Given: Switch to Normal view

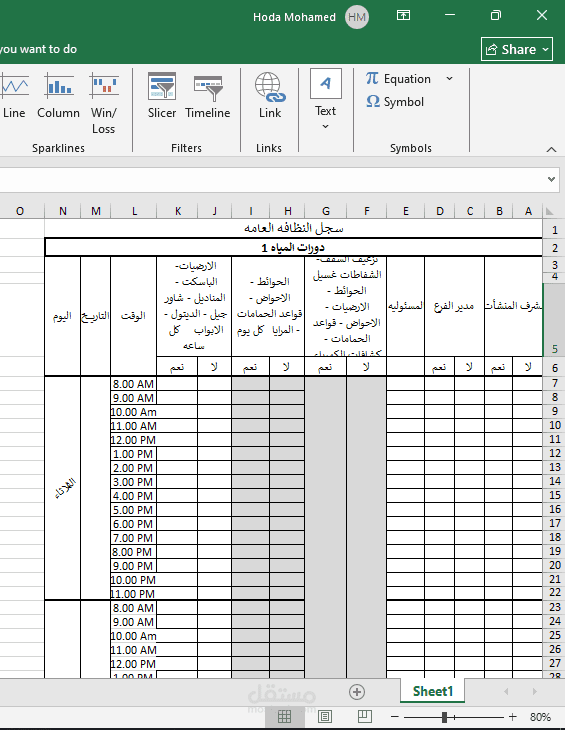Looking at the screenshot, I should [284, 717].
